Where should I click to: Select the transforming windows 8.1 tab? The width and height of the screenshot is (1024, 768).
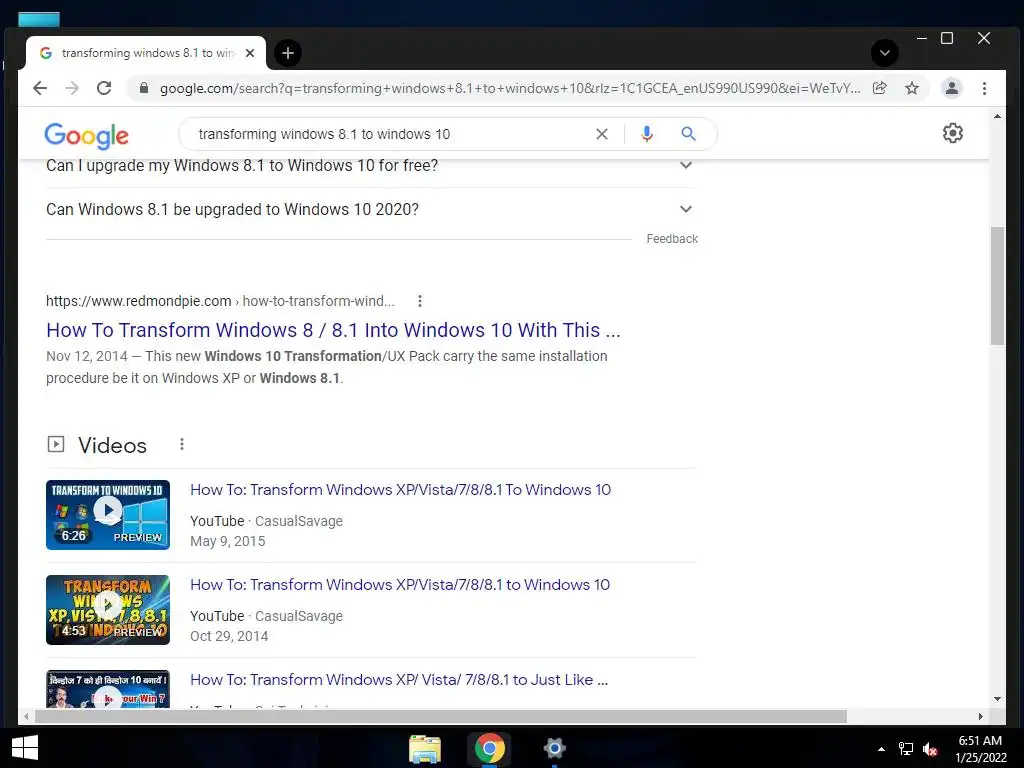tap(147, 53)
